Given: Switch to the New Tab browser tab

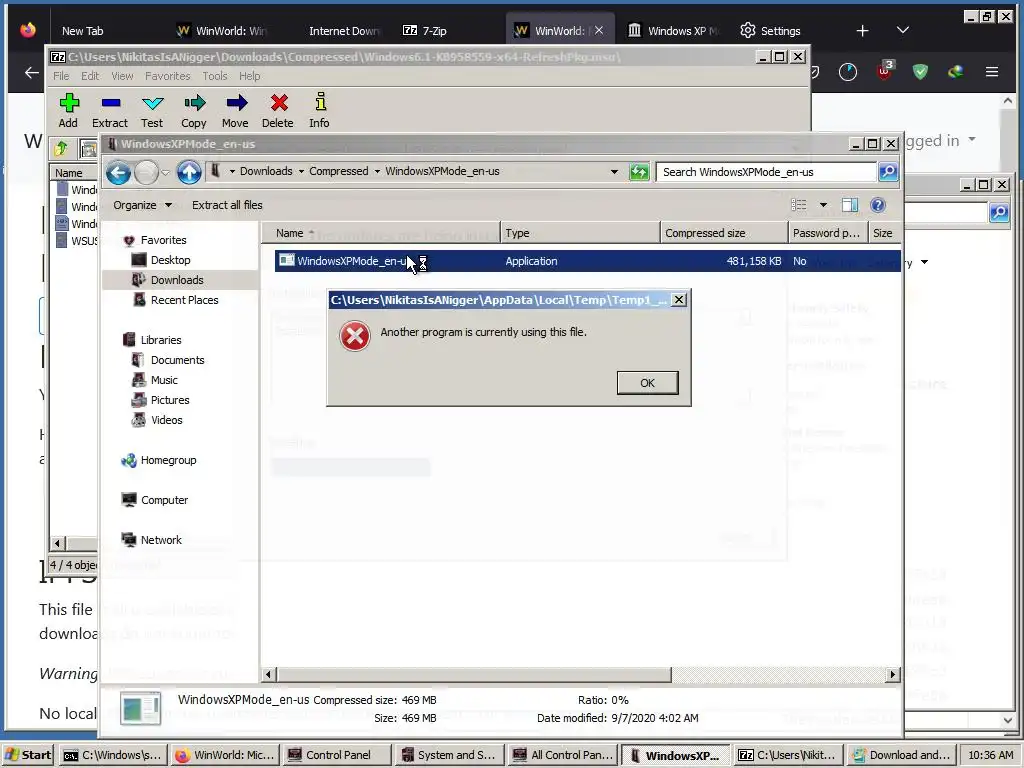Looking at the screenshot, I should point(82,31).
